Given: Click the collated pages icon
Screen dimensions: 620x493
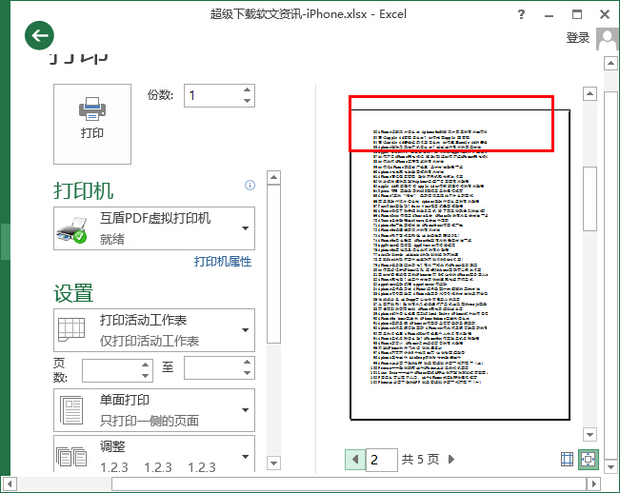Looking at the screenshot, I should pyautogui.click(x=72, y=457).
